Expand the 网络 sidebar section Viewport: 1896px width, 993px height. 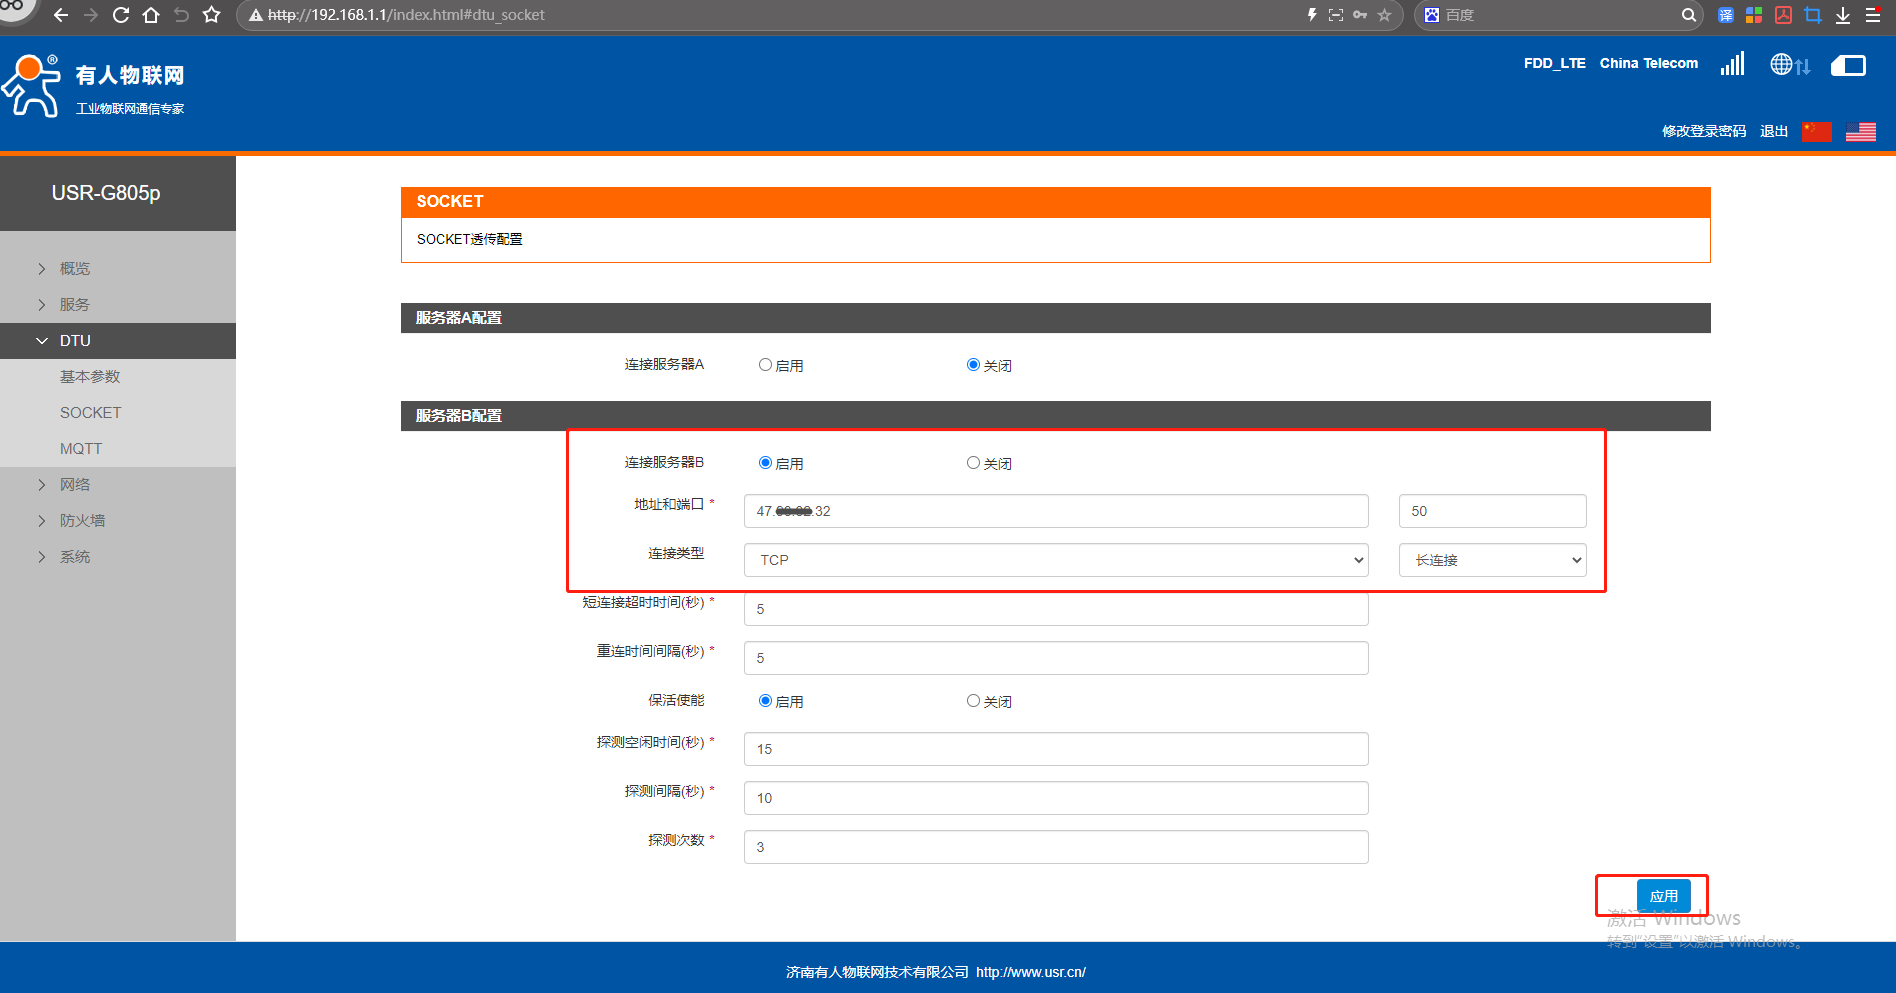coord(75,485)
